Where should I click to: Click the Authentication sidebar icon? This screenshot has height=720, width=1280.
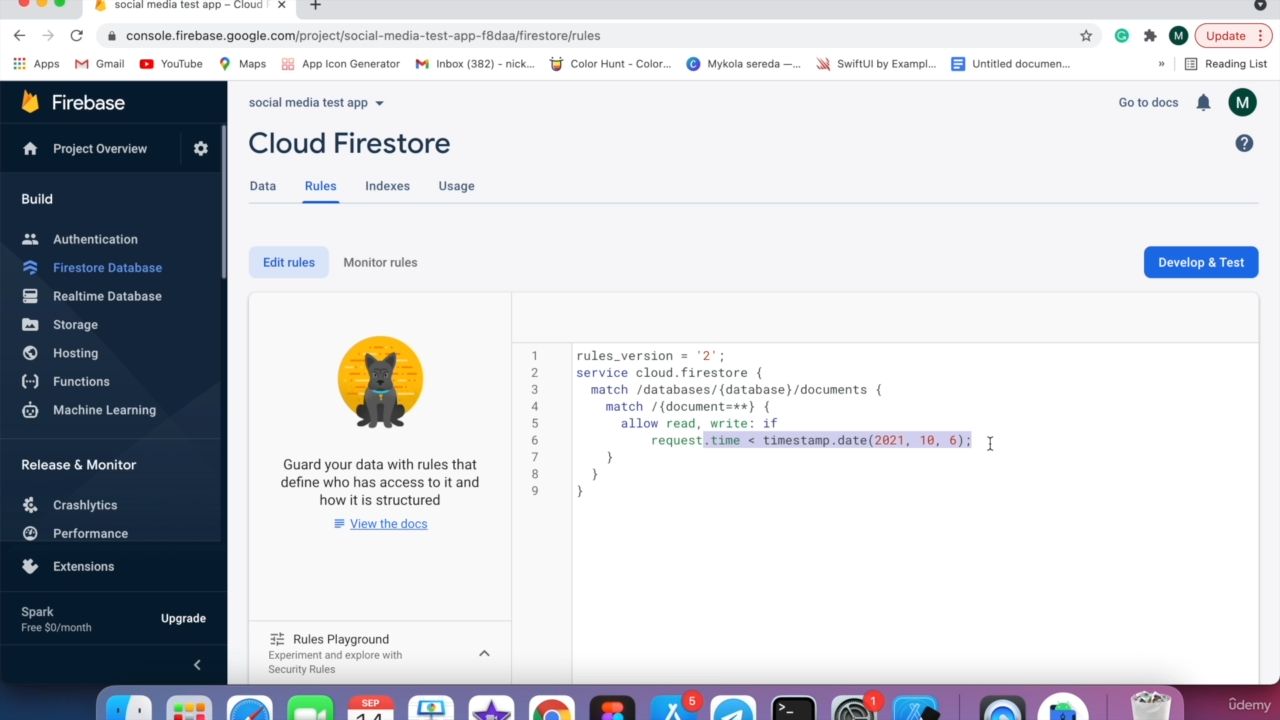click(x=30, y=239)
